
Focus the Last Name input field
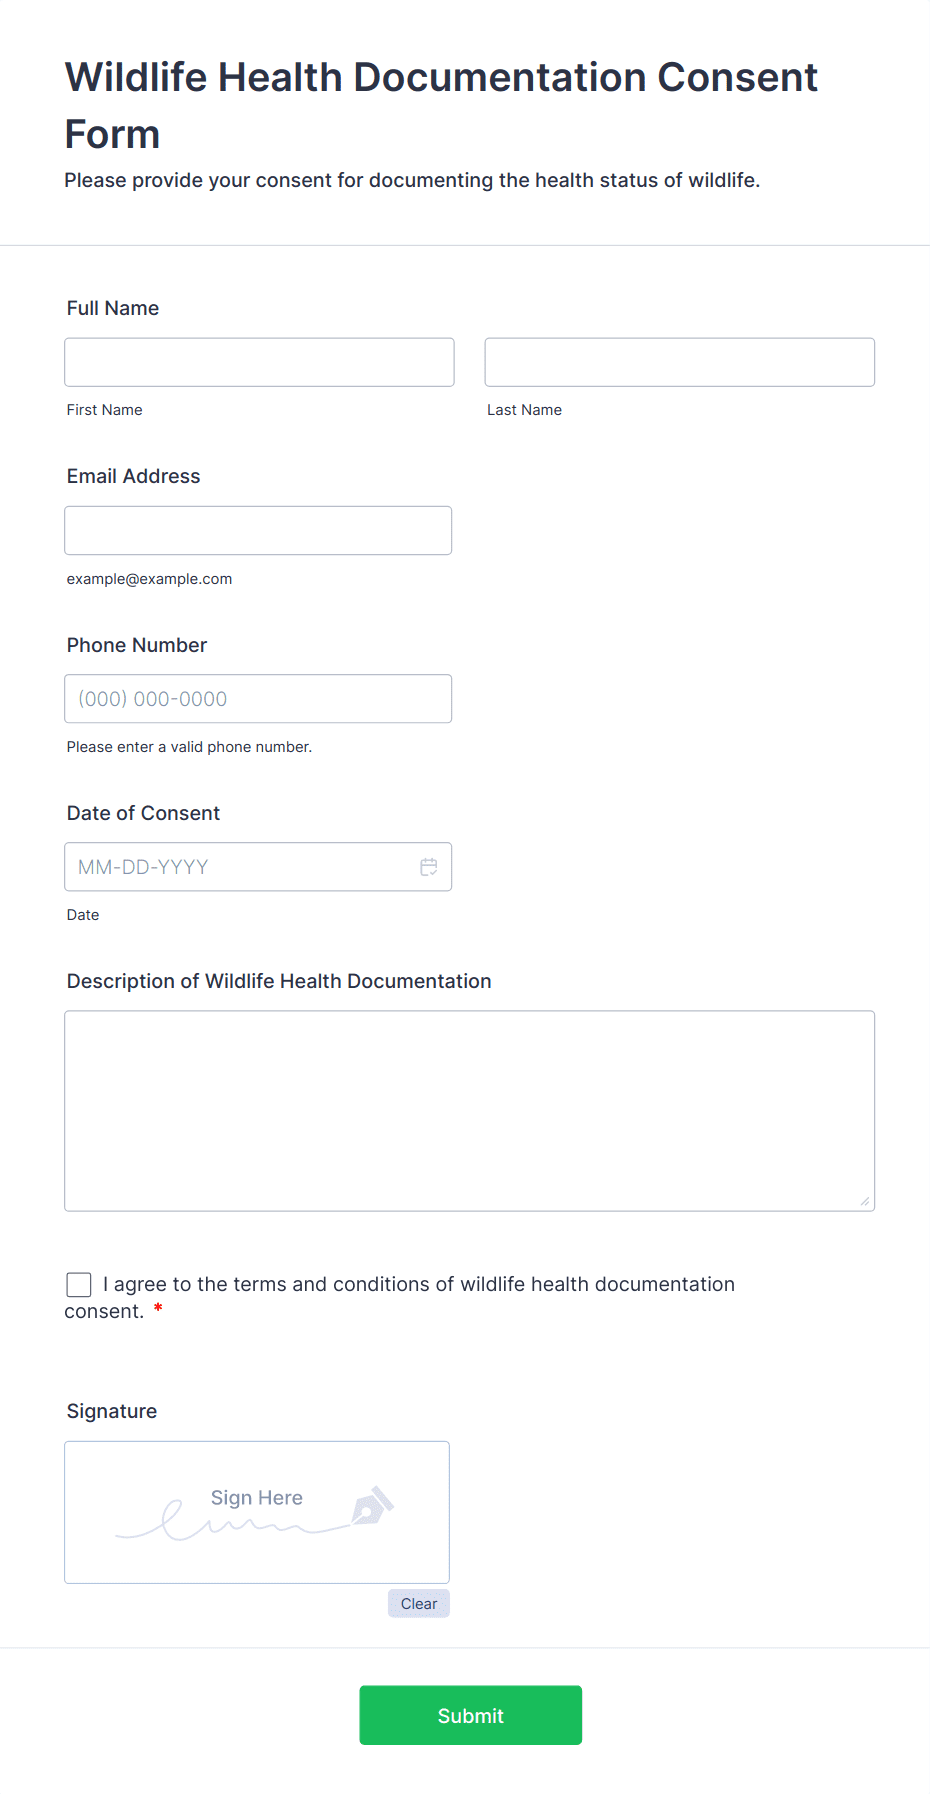pyautogui.click(x=679, y=362)
